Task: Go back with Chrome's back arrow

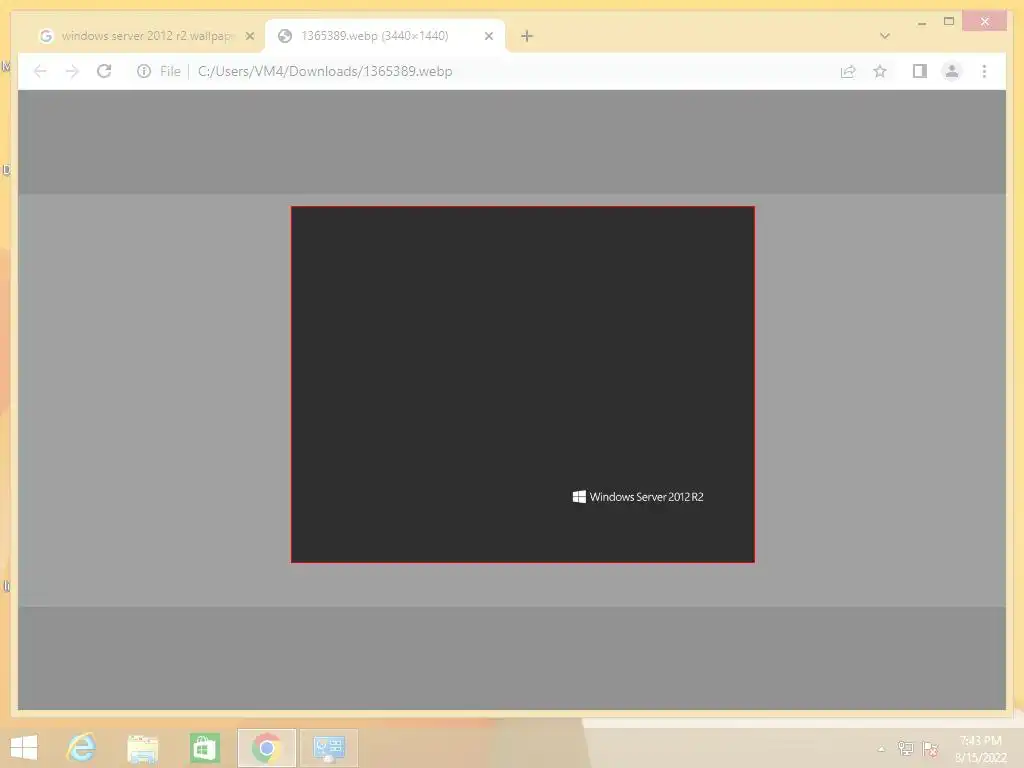Action: pyautogui.click(x=40, y=71)
